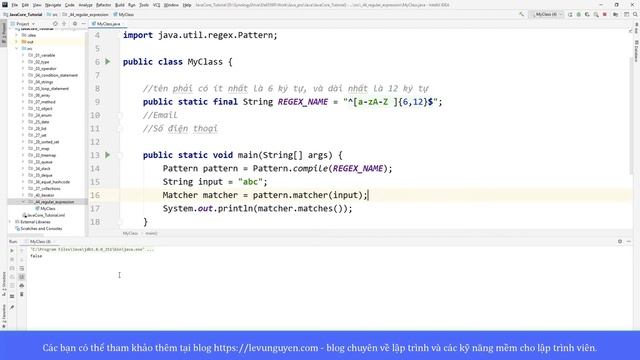Click the Rerun icon beside run configuration

tap(570, 14)
